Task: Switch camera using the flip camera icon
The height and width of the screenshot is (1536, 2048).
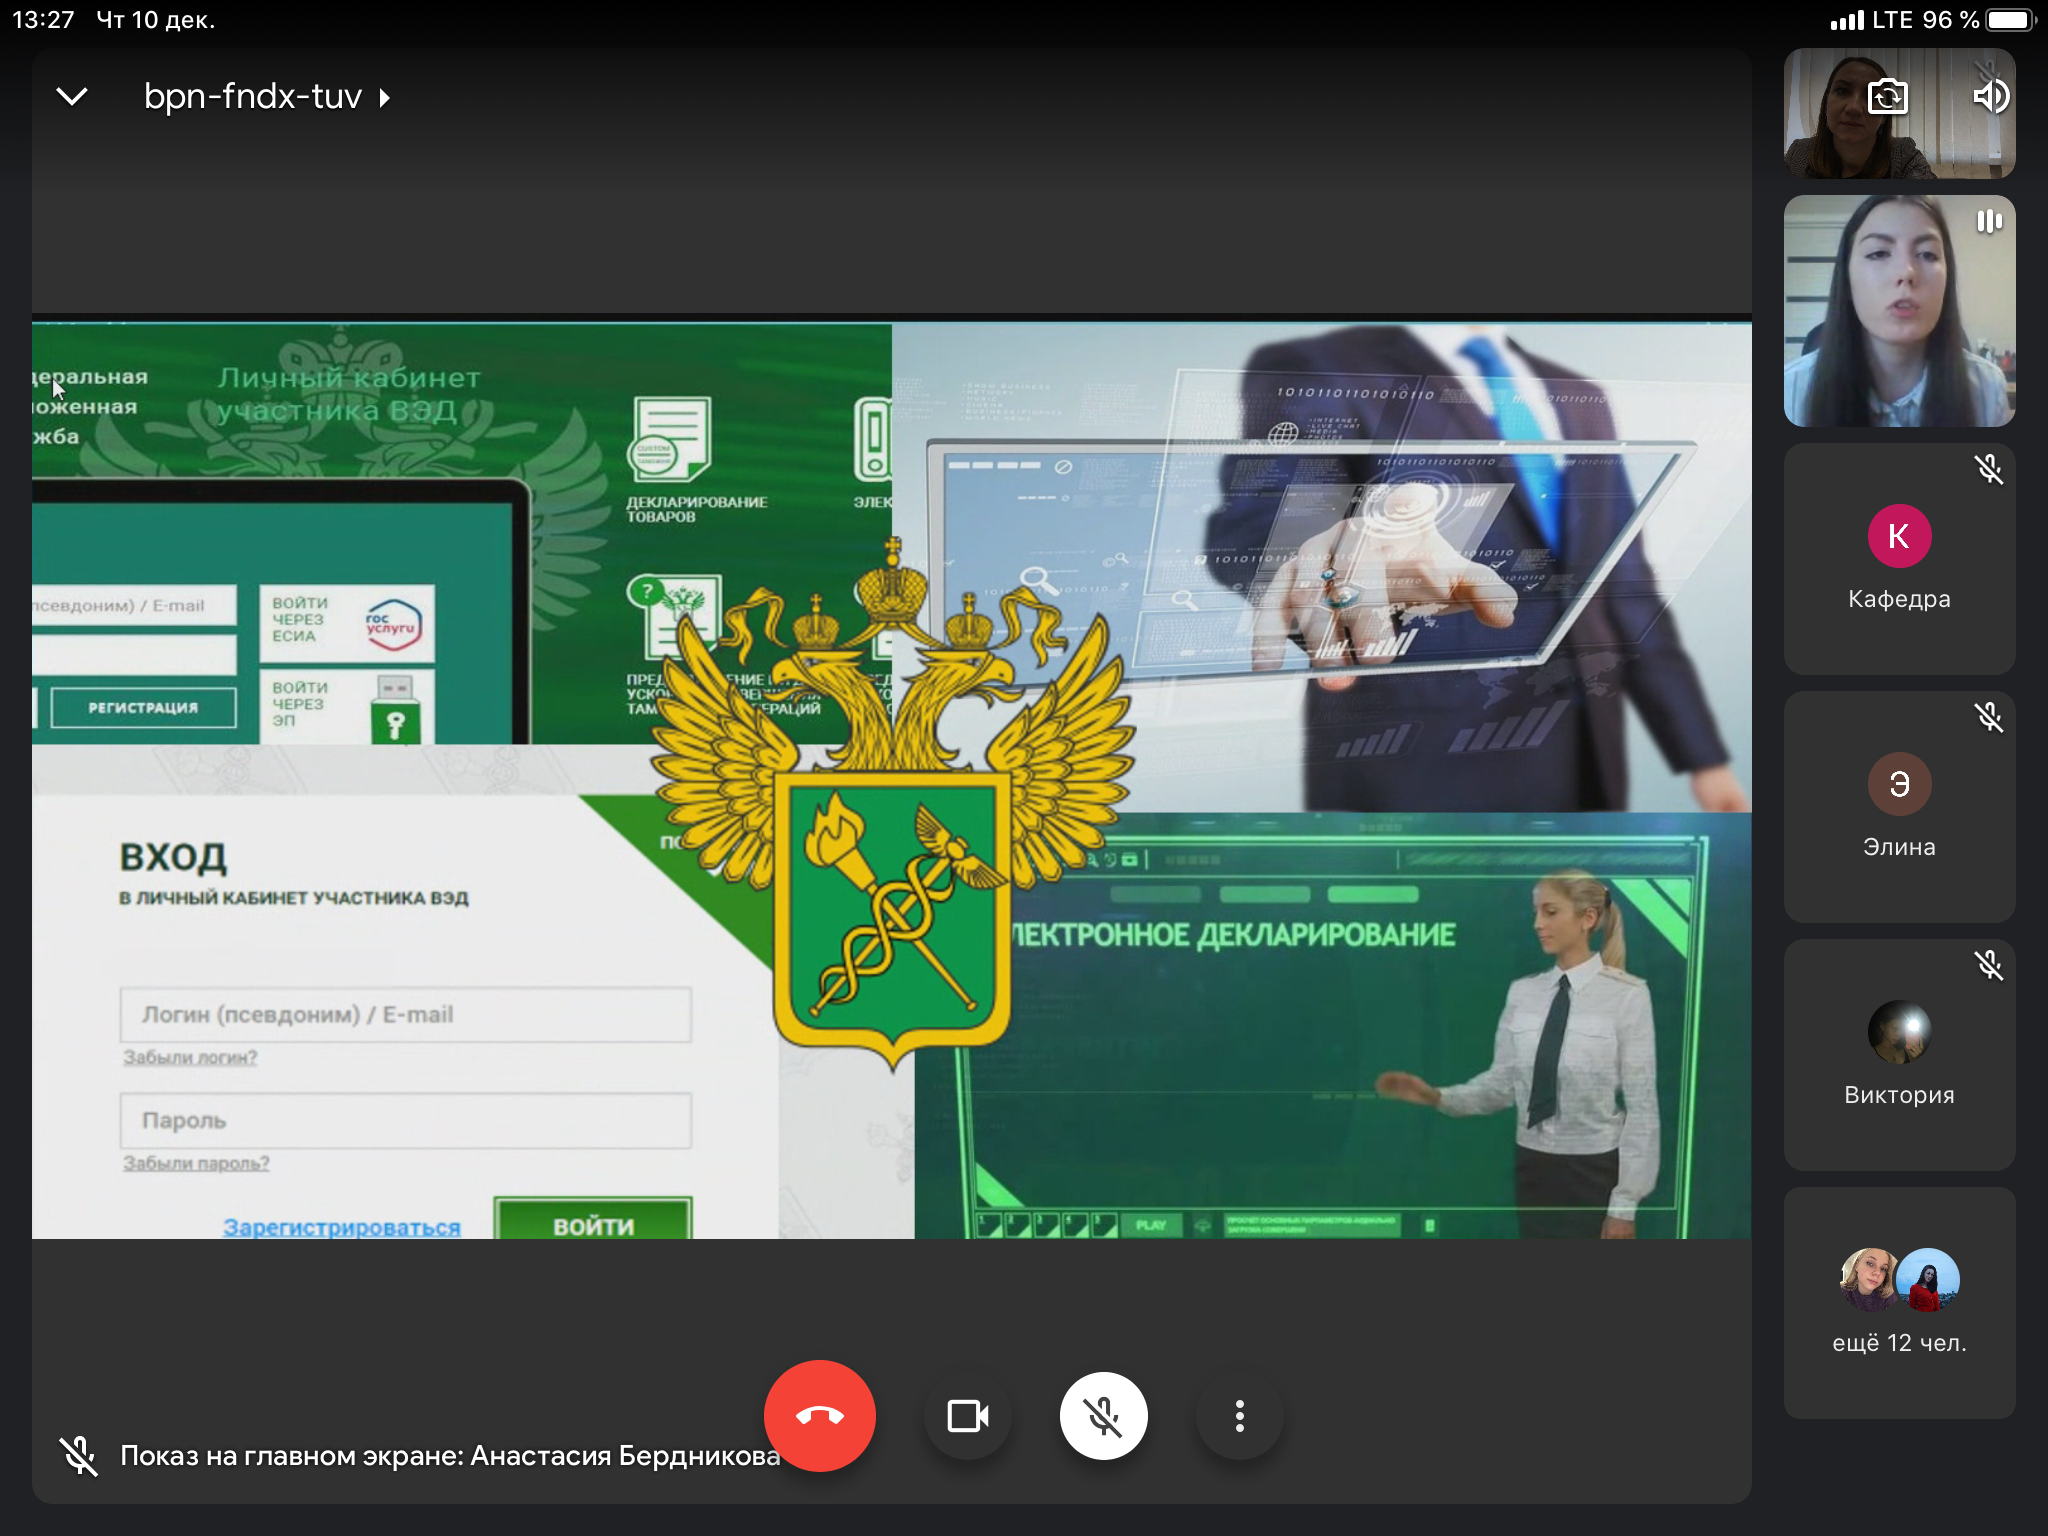Action: [1887, 97]
